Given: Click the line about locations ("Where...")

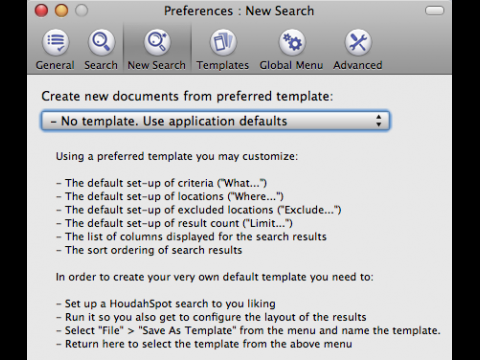Looking at the screenshot, I should click(x=170, y=196).
